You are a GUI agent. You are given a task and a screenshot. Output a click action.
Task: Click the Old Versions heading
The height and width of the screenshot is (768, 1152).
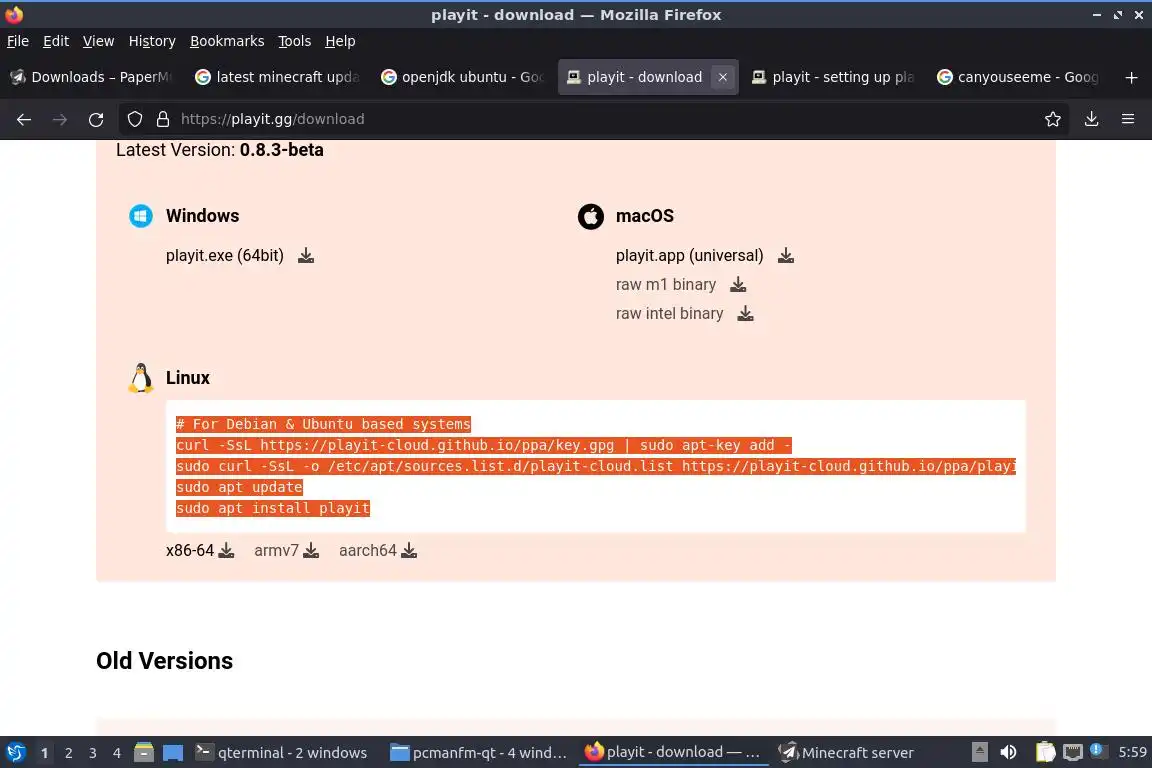pos(165,661)
